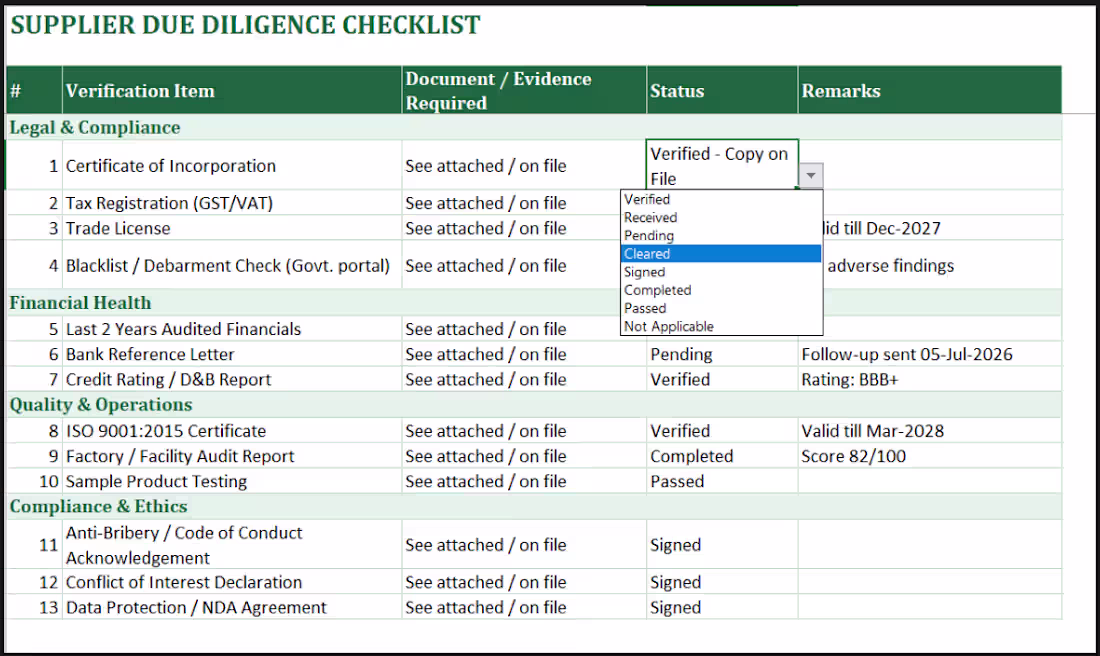Select 'Conflict of Interest Declaration' cell

(232, 582)
